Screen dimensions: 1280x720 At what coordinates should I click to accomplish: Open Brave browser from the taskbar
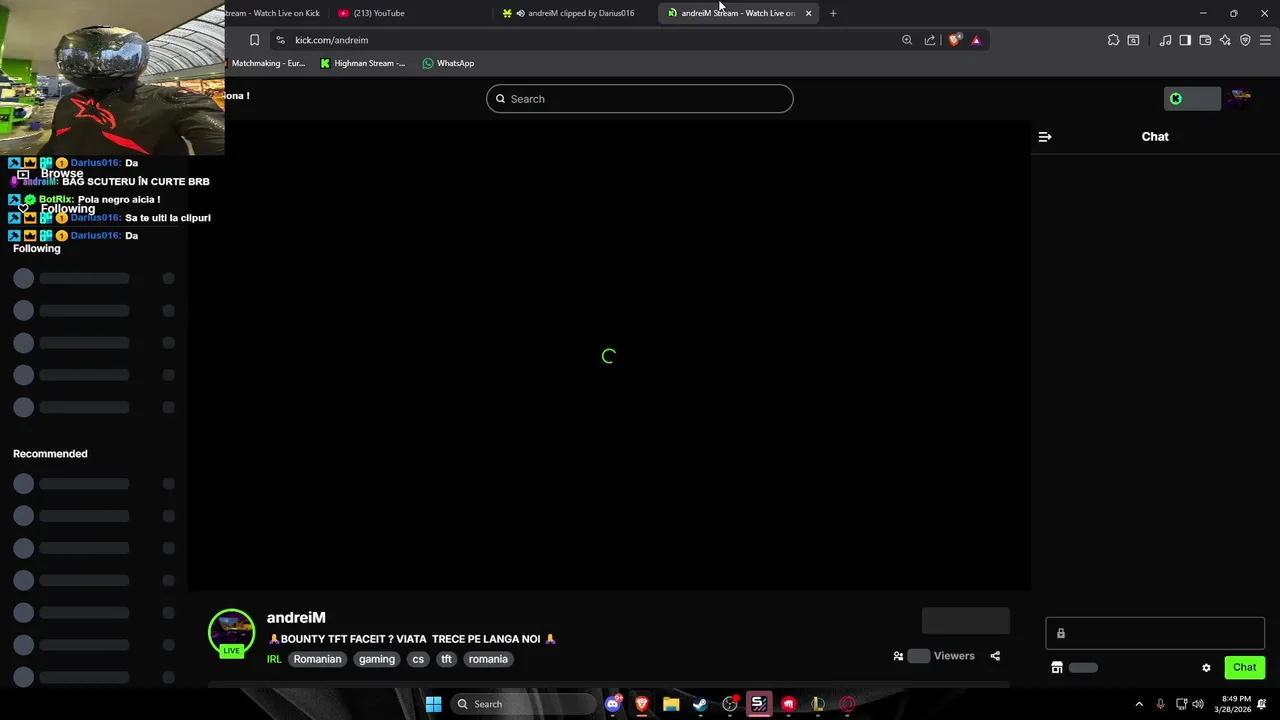coord(642,704)
